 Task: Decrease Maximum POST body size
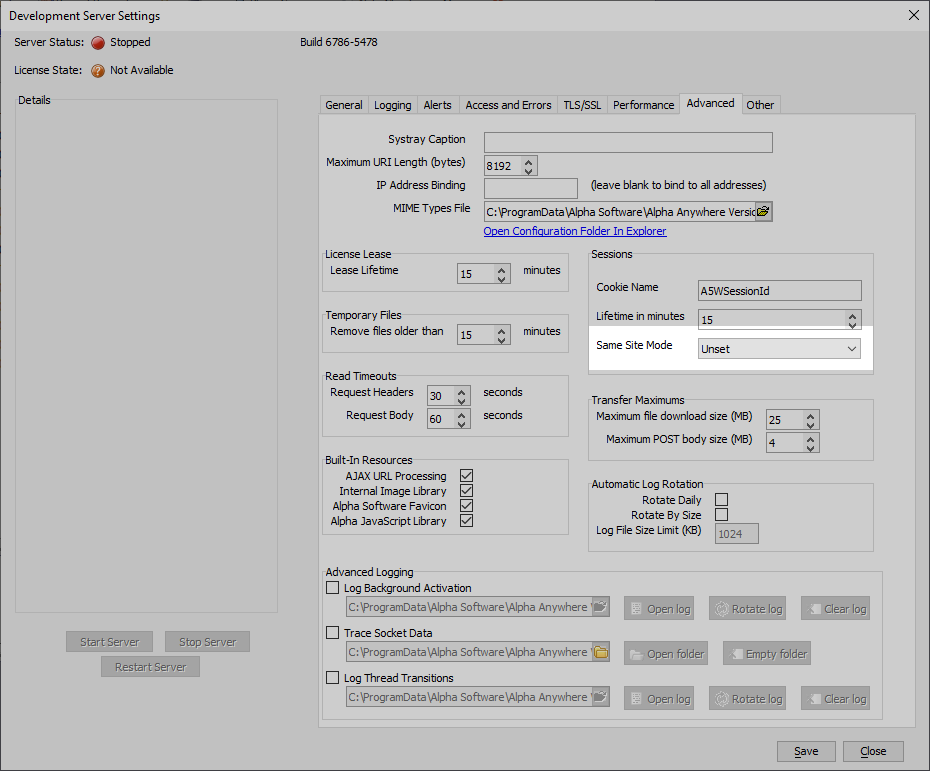810,448
